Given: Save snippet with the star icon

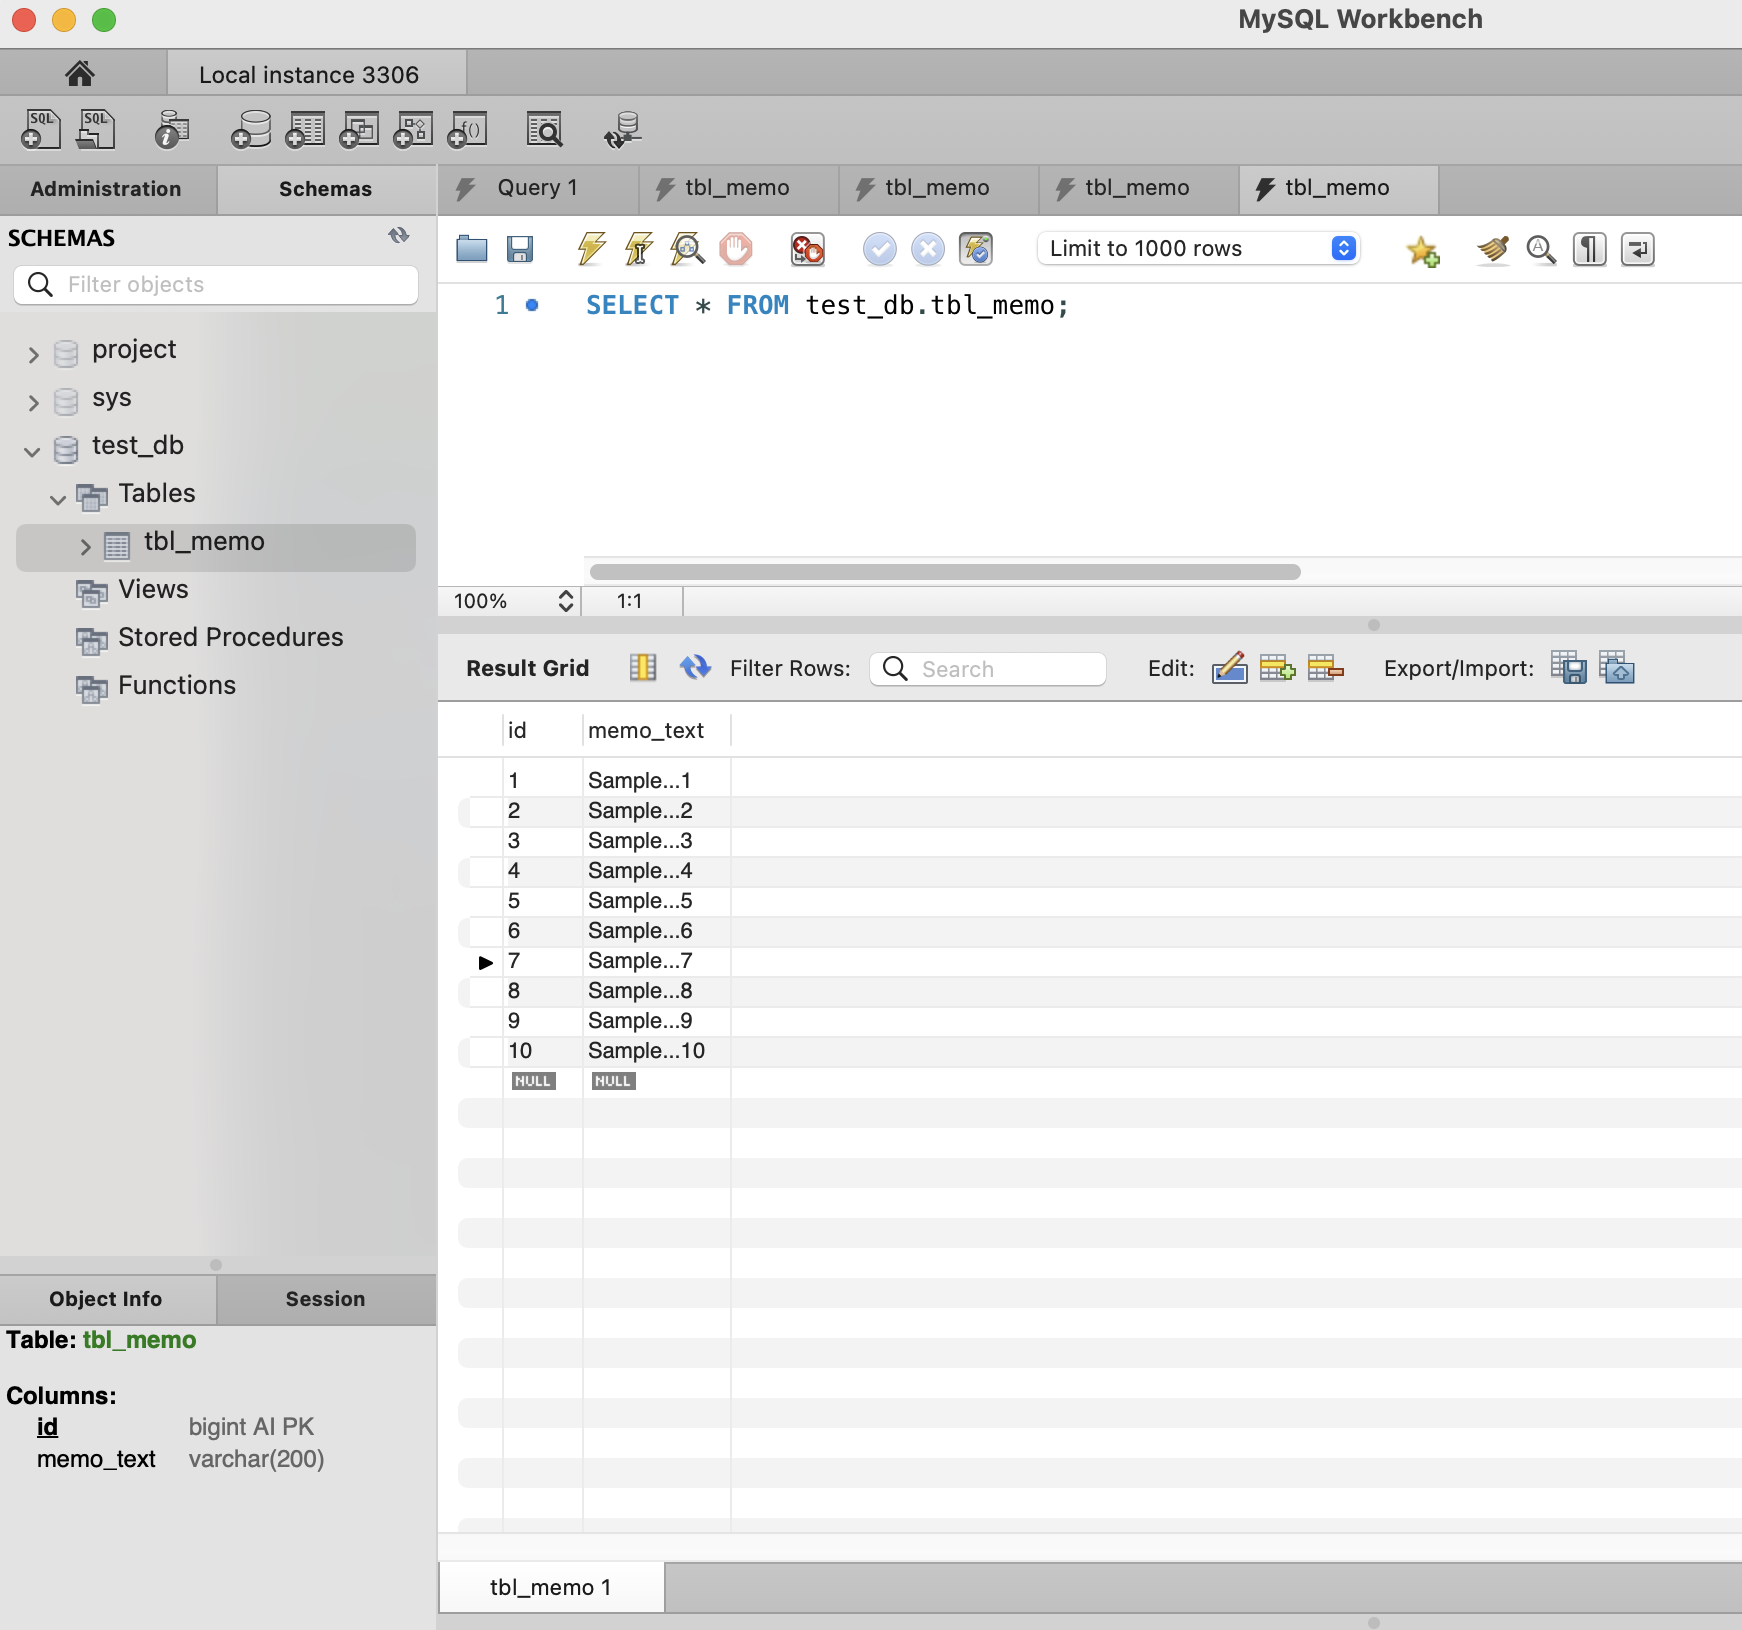Looking at the screenshot, I should coord(1422,250).
